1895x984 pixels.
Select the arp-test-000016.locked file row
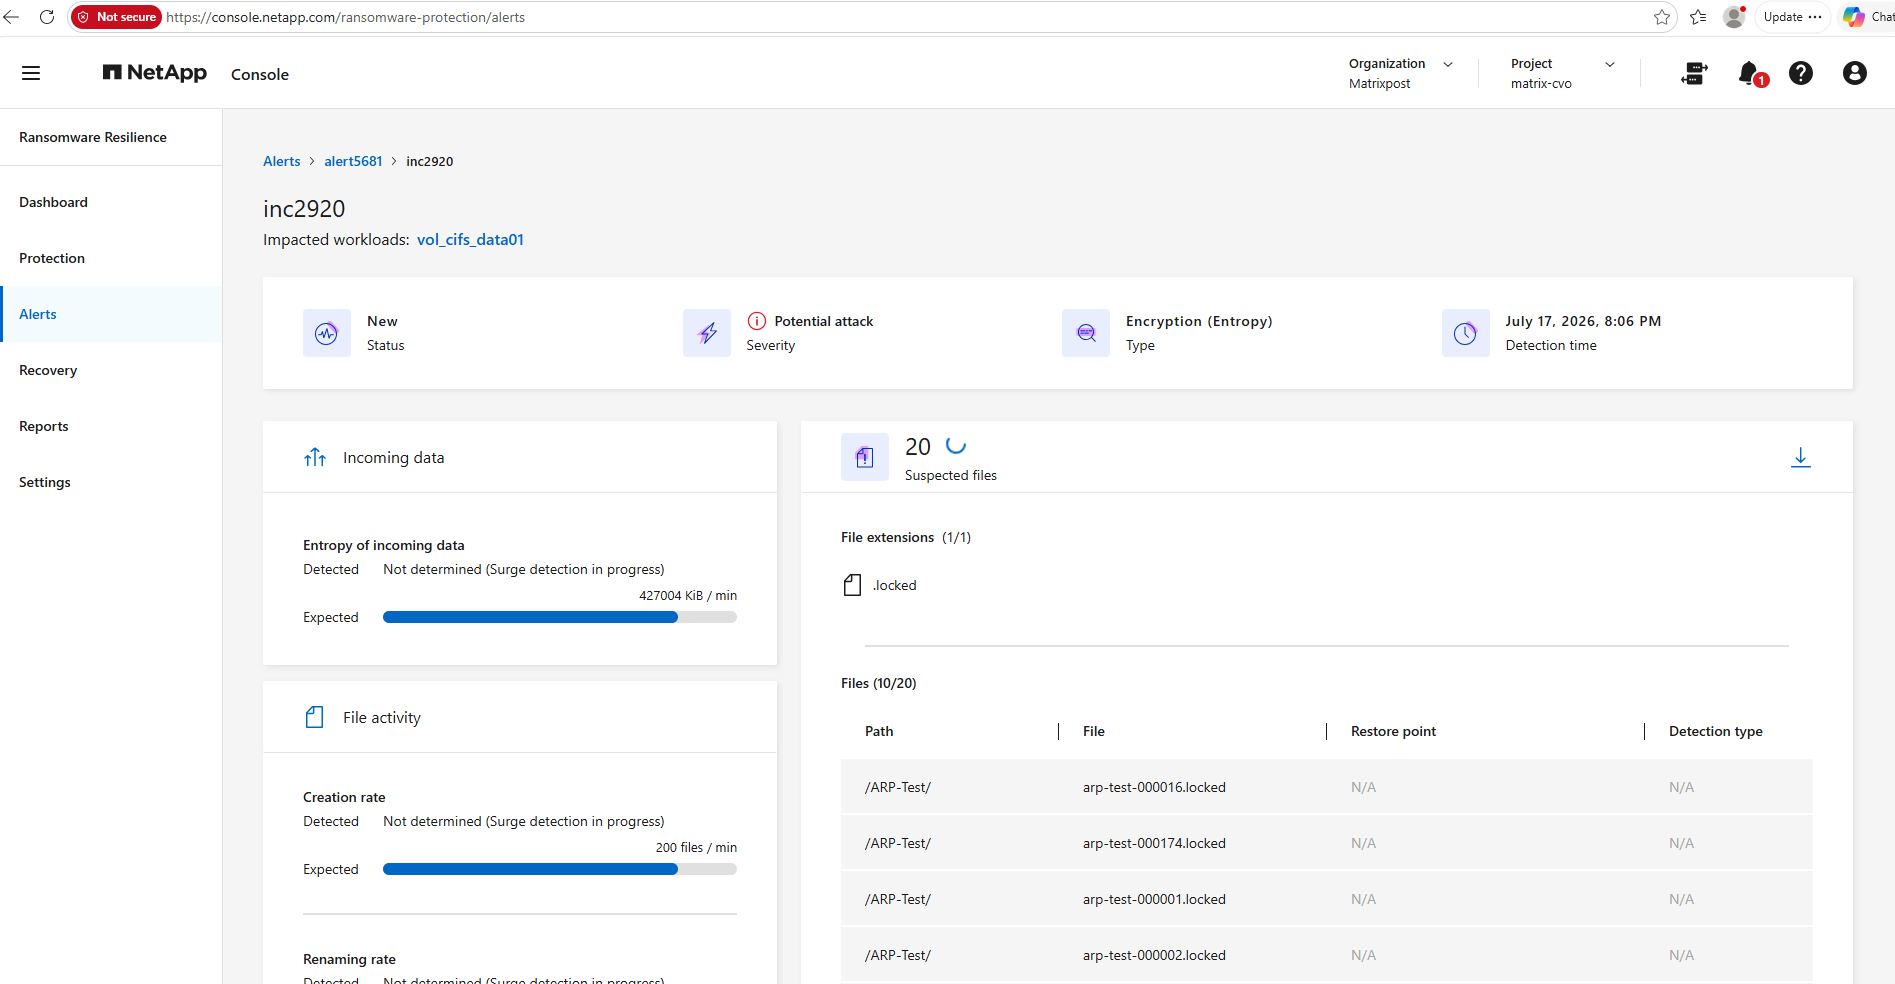(1326, 787)
